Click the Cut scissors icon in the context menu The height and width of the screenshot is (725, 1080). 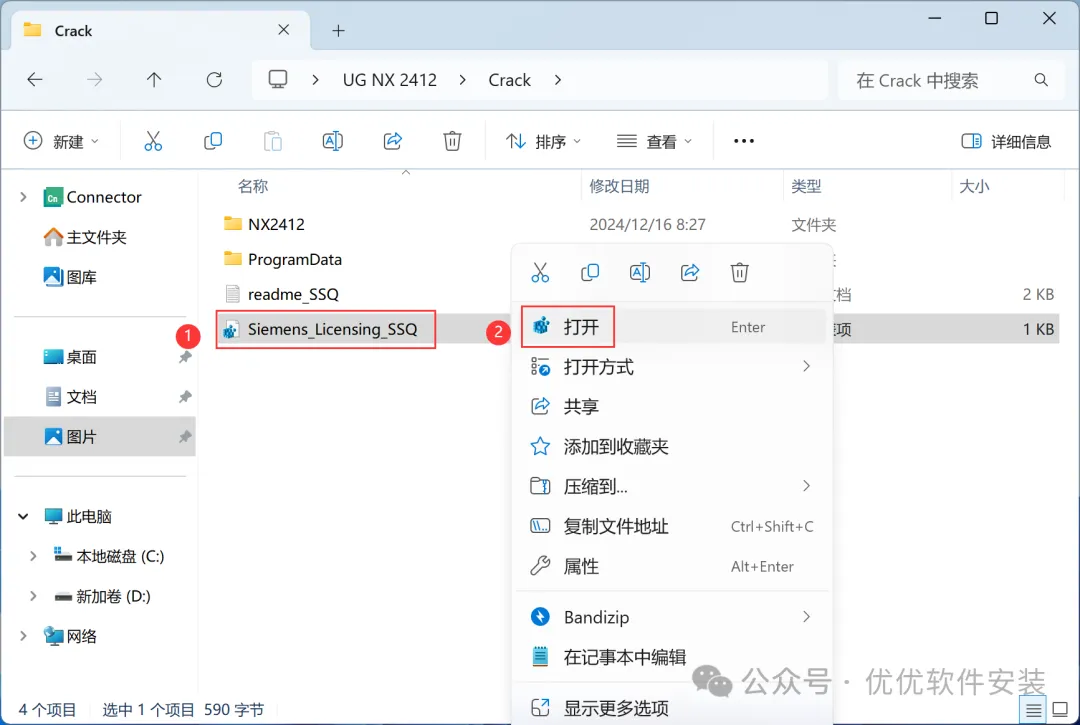tap(540, 273)
